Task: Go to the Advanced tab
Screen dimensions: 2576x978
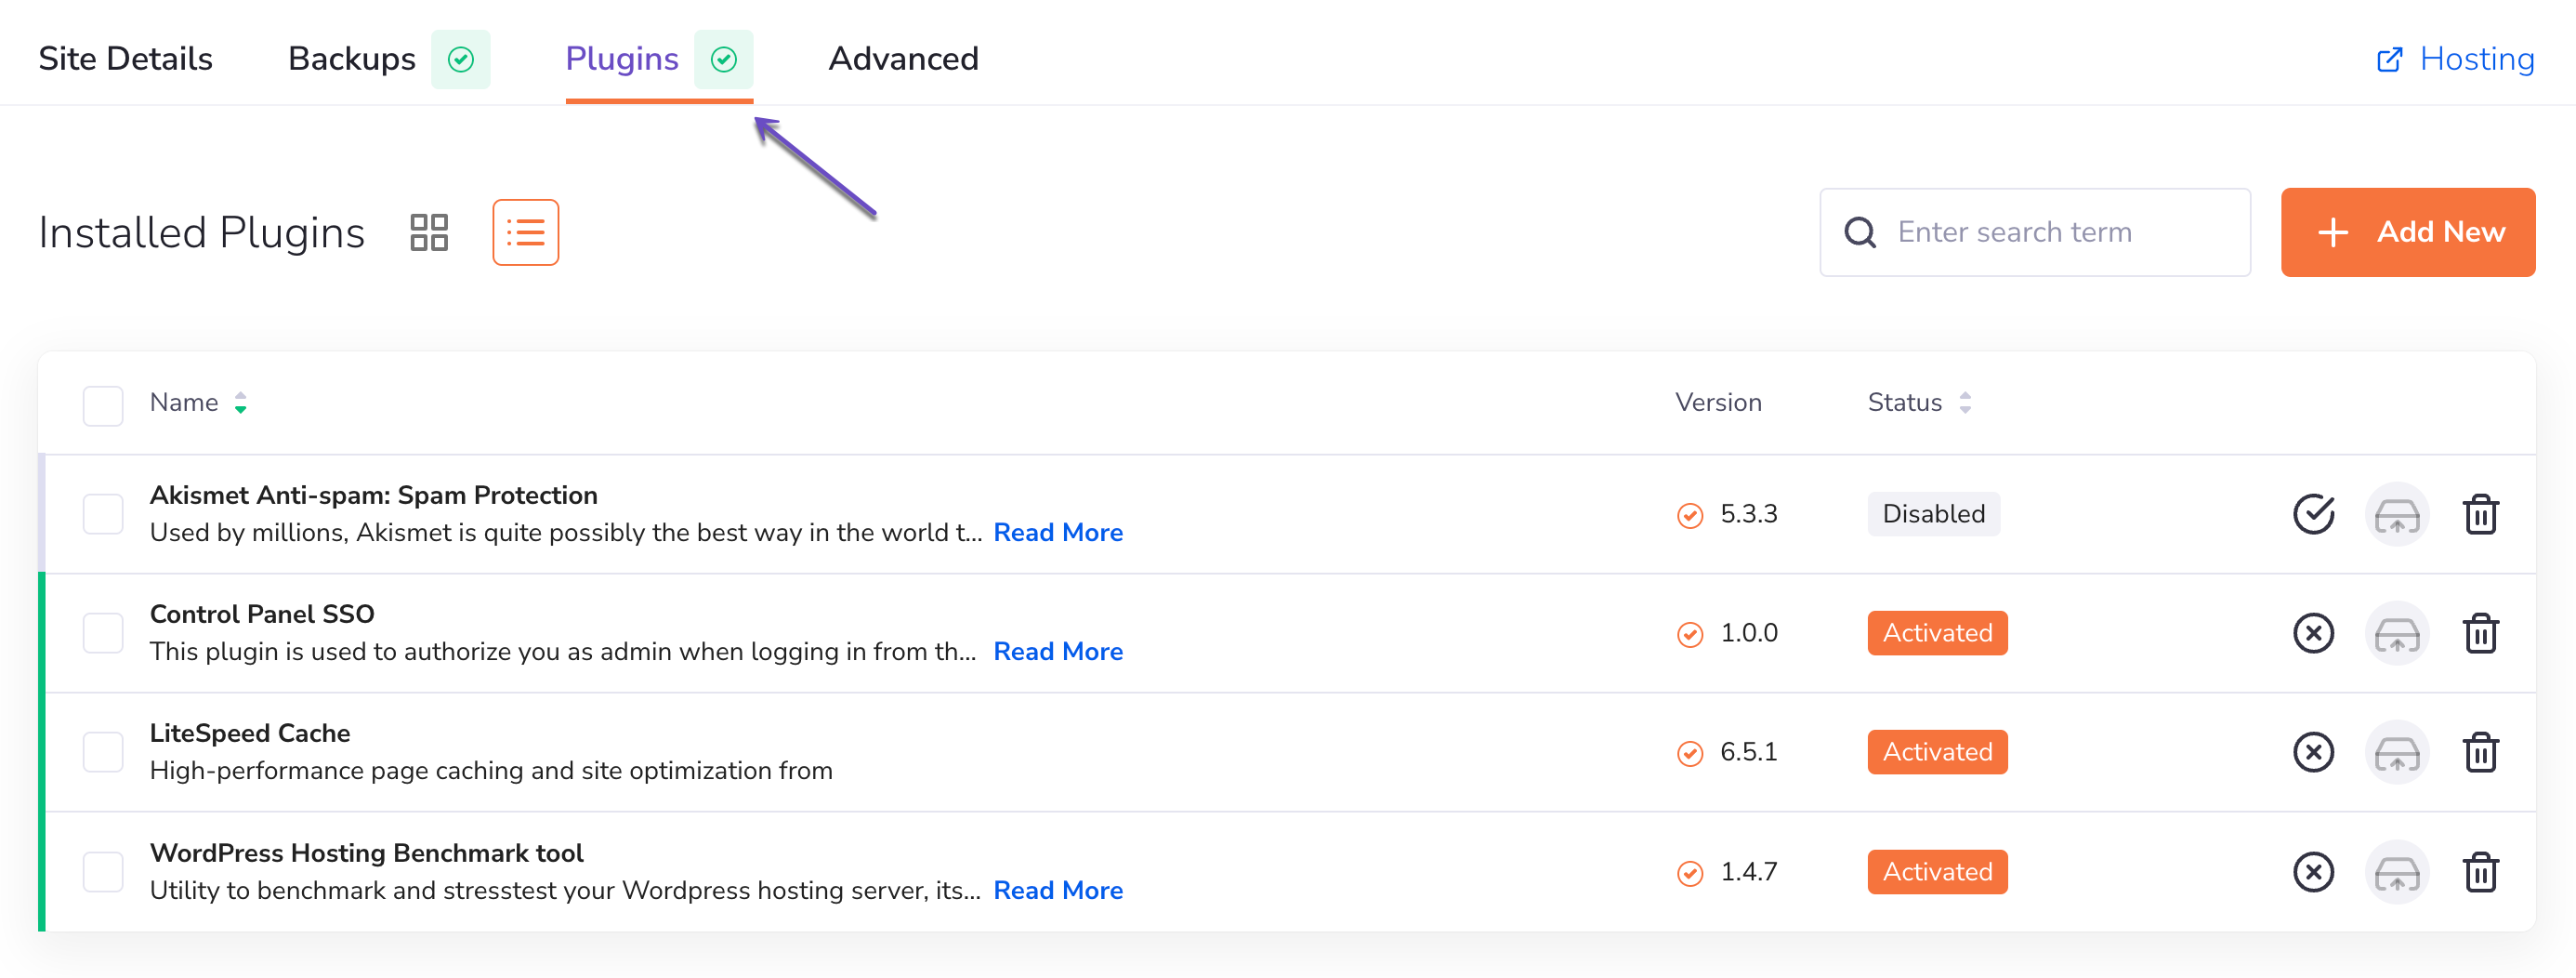Action: [903, 59]
